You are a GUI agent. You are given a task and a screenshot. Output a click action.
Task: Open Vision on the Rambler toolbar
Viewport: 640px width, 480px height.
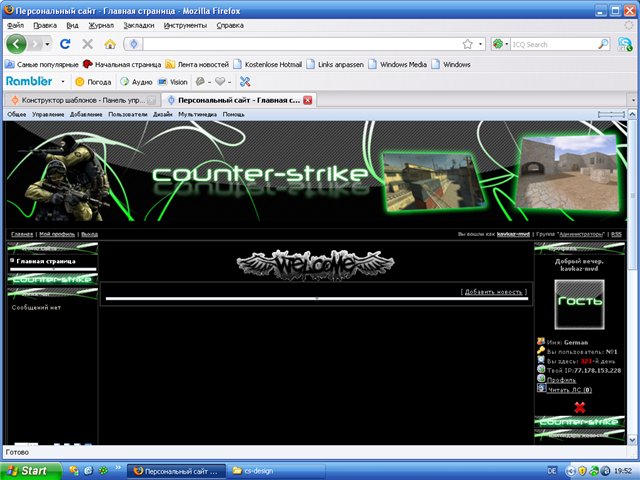[173, 82]
